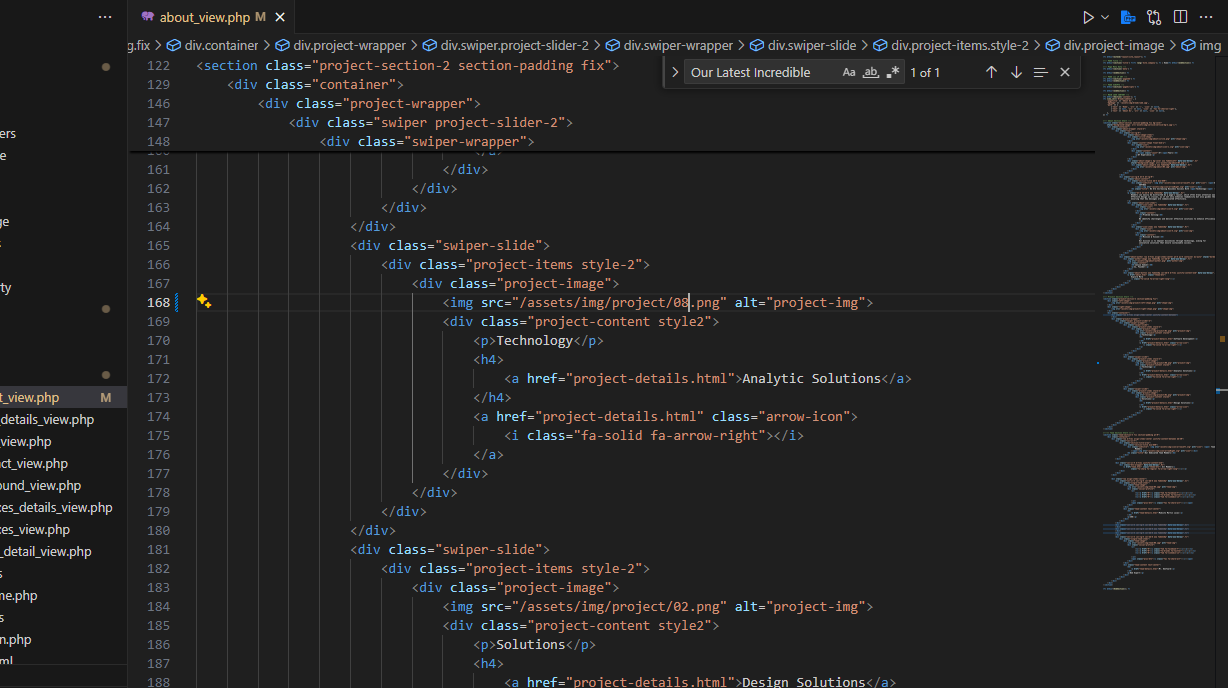This screenshot has width=1228, height=688.
Task: Run the PHP file using the blue run icon
Action: tap(1128, 17)
